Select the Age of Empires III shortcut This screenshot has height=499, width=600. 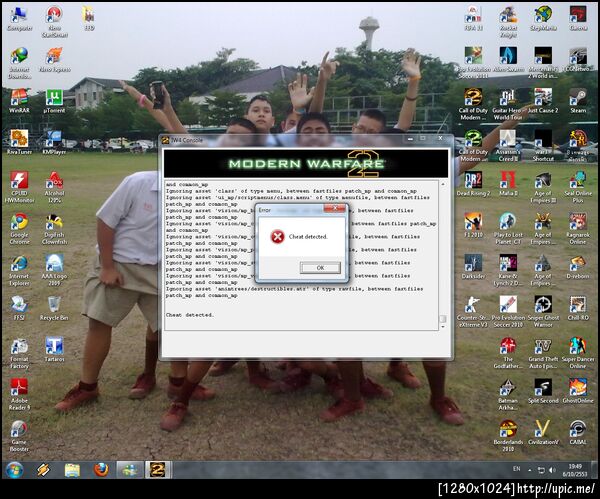tap(543, 187)
